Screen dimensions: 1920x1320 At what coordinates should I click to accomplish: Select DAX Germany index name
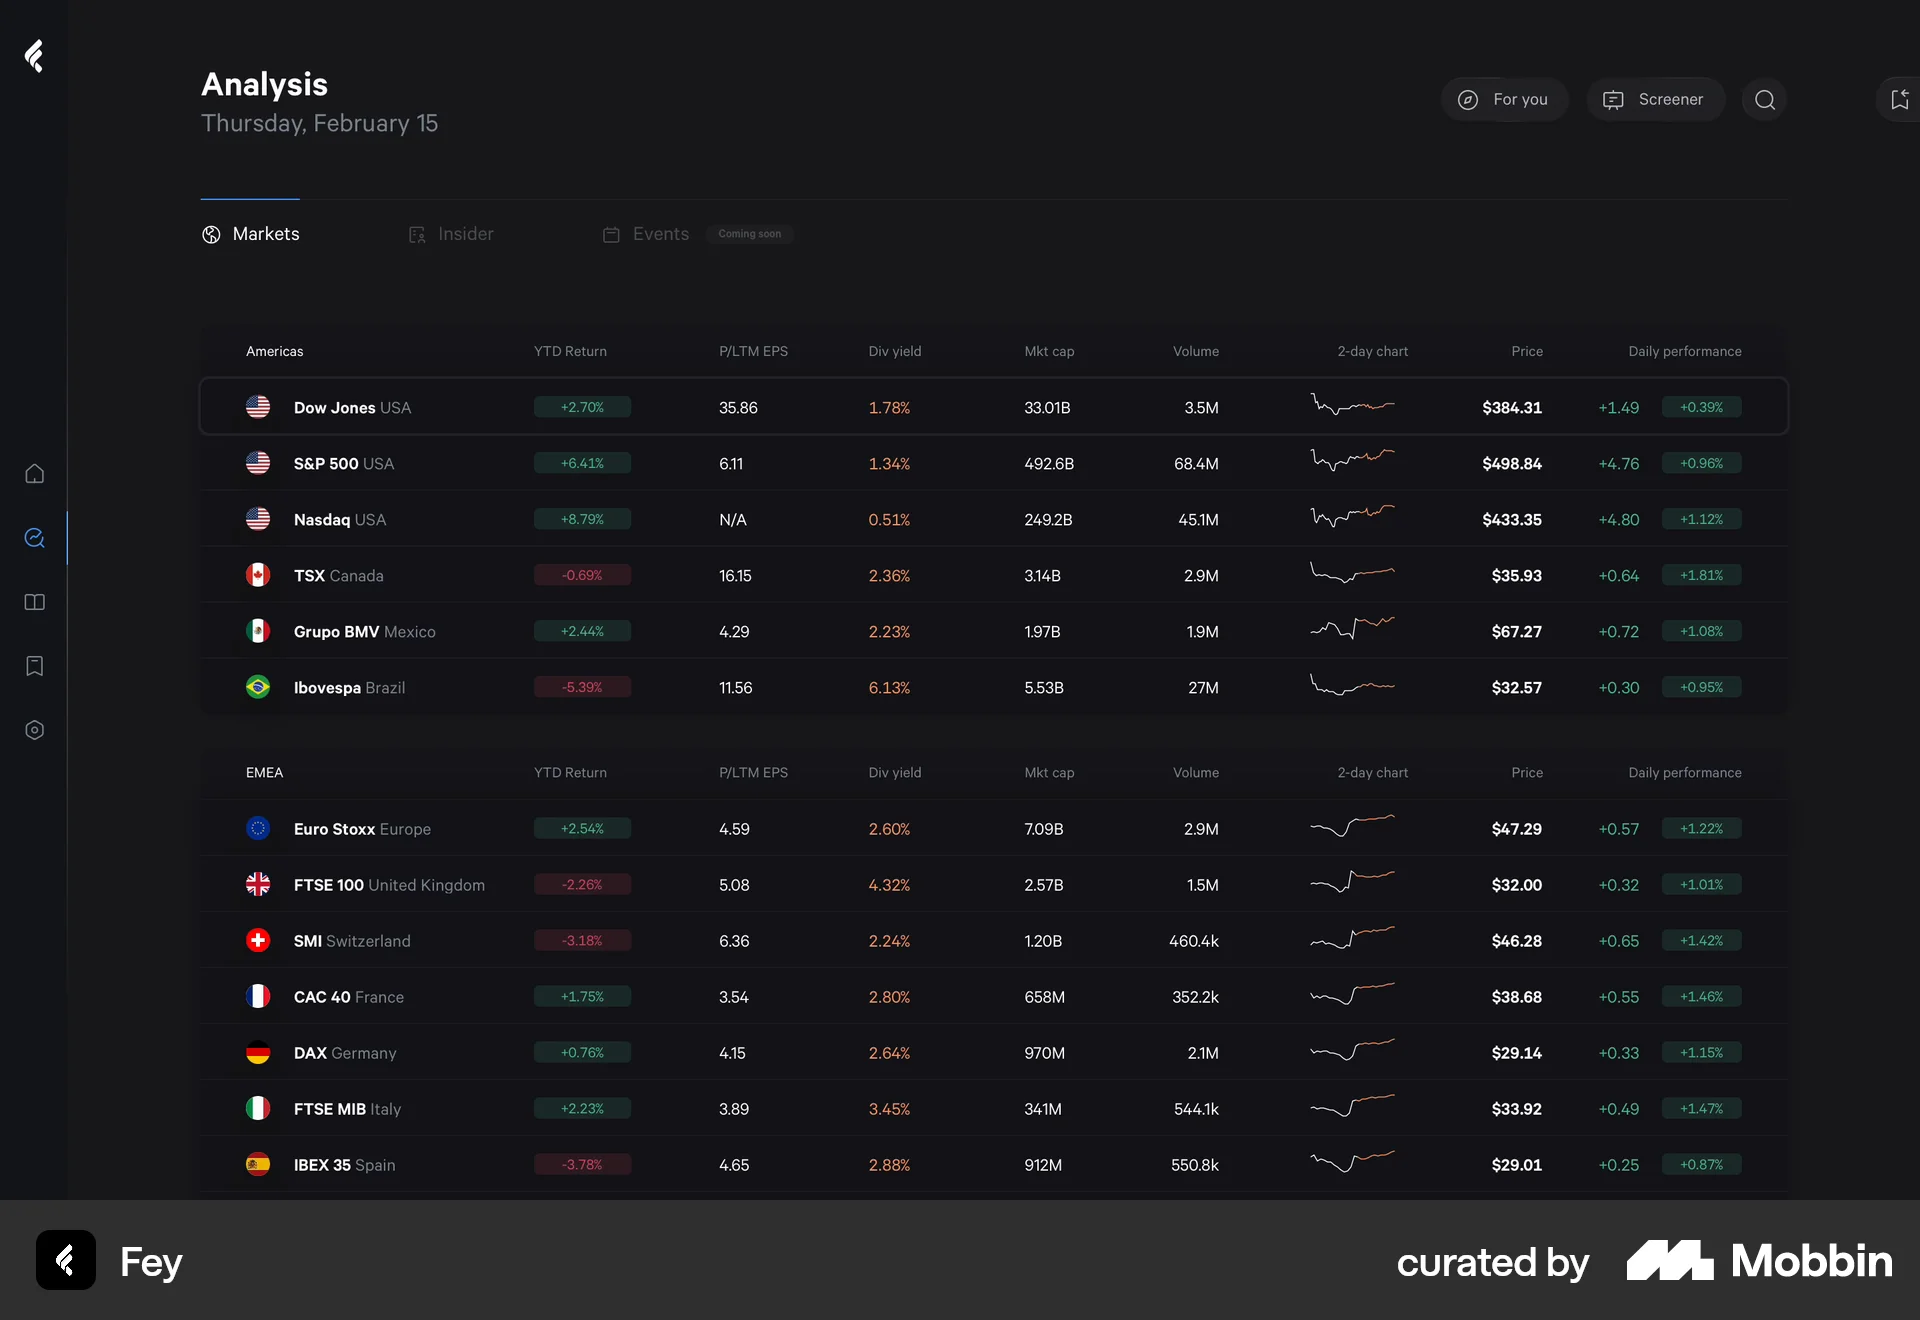pos(345,1053)
